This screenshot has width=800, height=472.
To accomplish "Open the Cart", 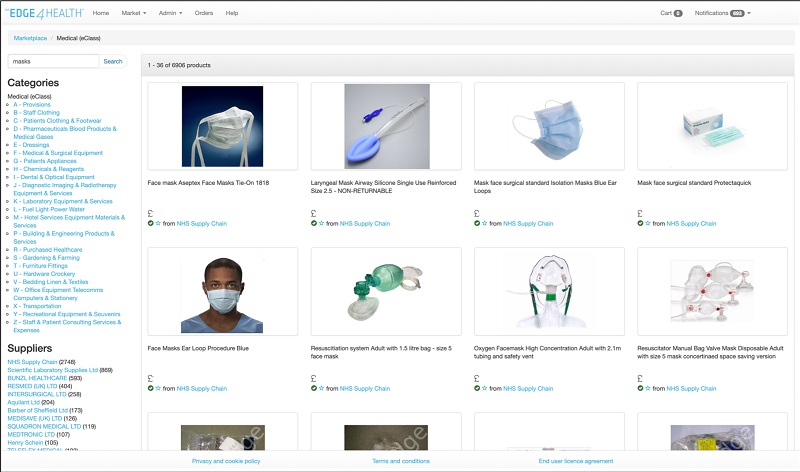I will tap(671, 13).
